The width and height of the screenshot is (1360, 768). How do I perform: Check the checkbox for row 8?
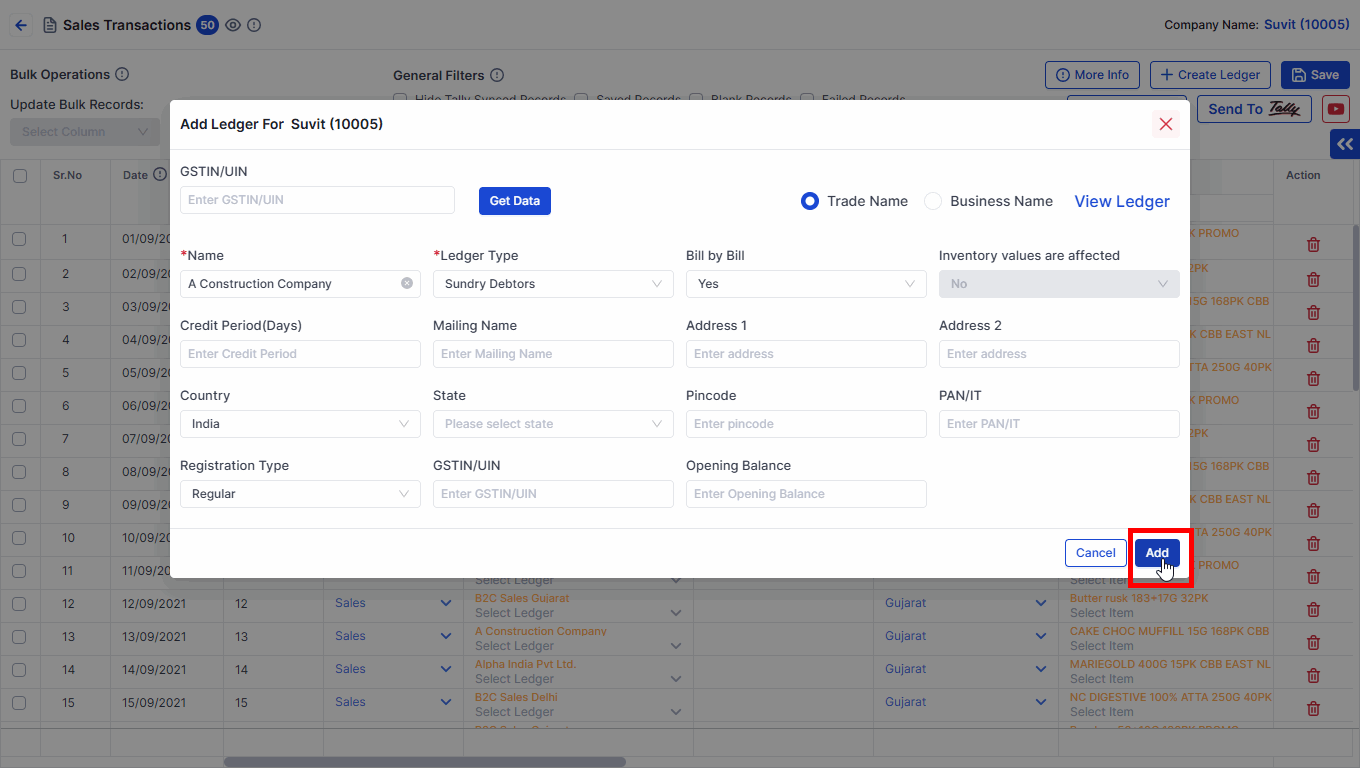coord(20,472)
